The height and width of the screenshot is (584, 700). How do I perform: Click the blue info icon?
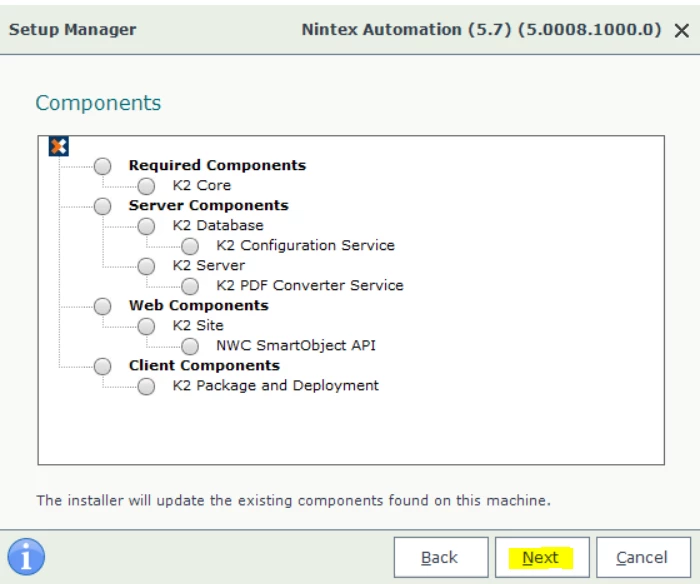(27, 557)
